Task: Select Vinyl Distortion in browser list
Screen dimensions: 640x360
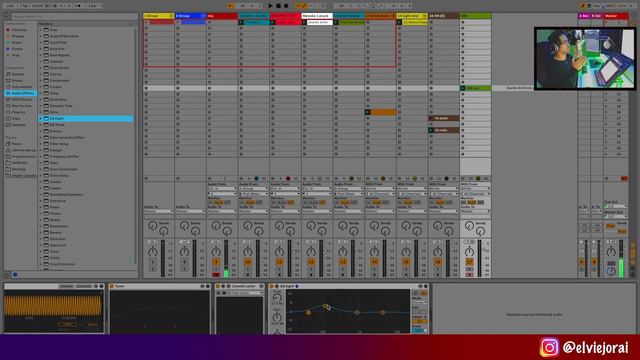Action: [x=62, y=264]
